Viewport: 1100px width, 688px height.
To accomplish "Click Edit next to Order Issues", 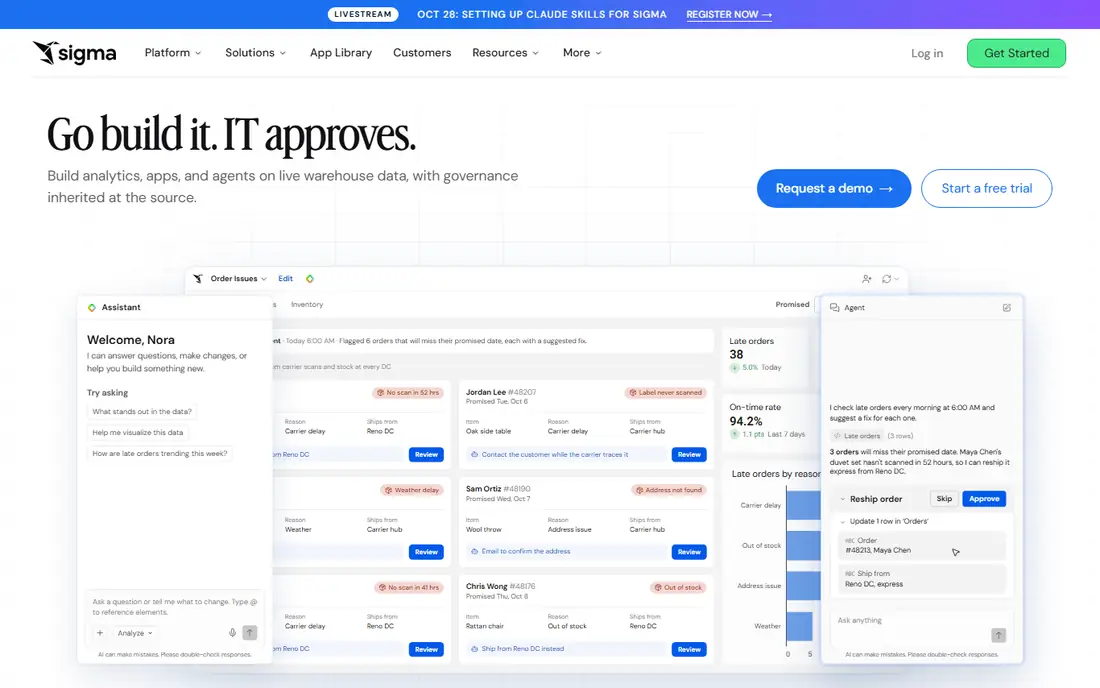I will point(286,278).
